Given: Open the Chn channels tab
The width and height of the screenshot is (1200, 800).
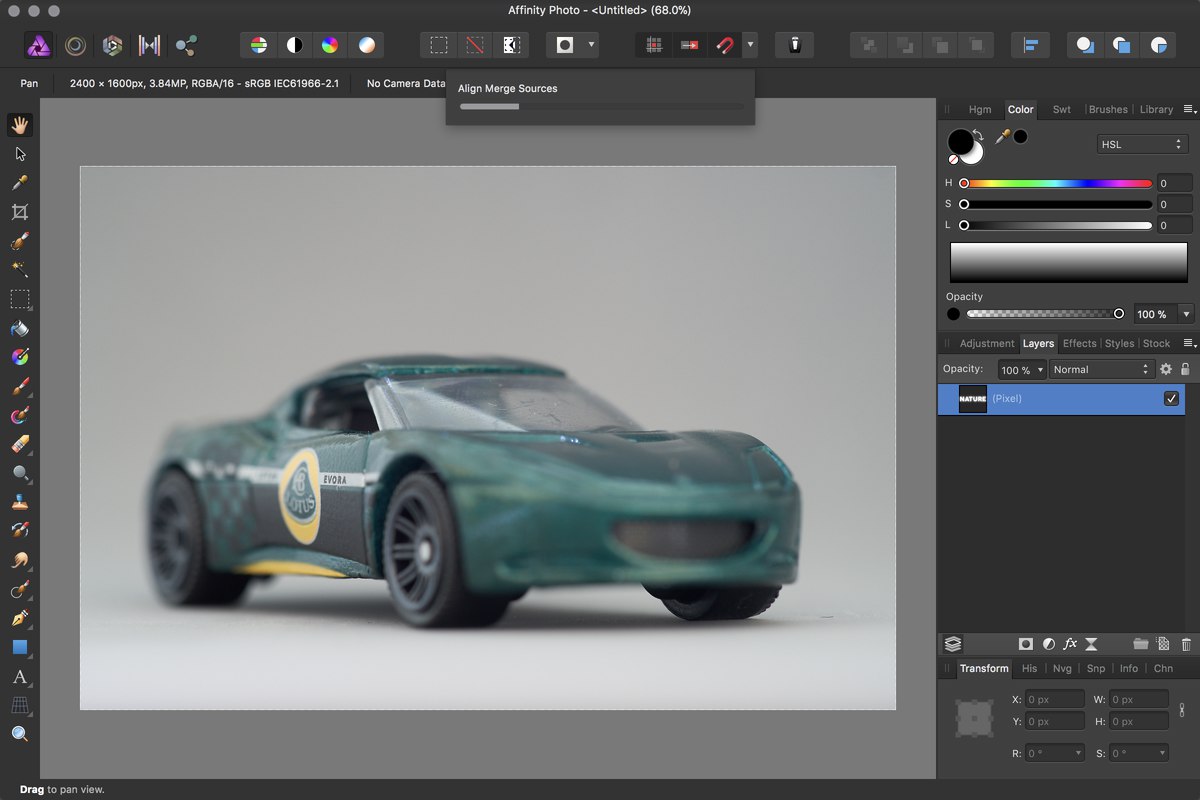Looking at the screenshot, I should point(1163,668).
